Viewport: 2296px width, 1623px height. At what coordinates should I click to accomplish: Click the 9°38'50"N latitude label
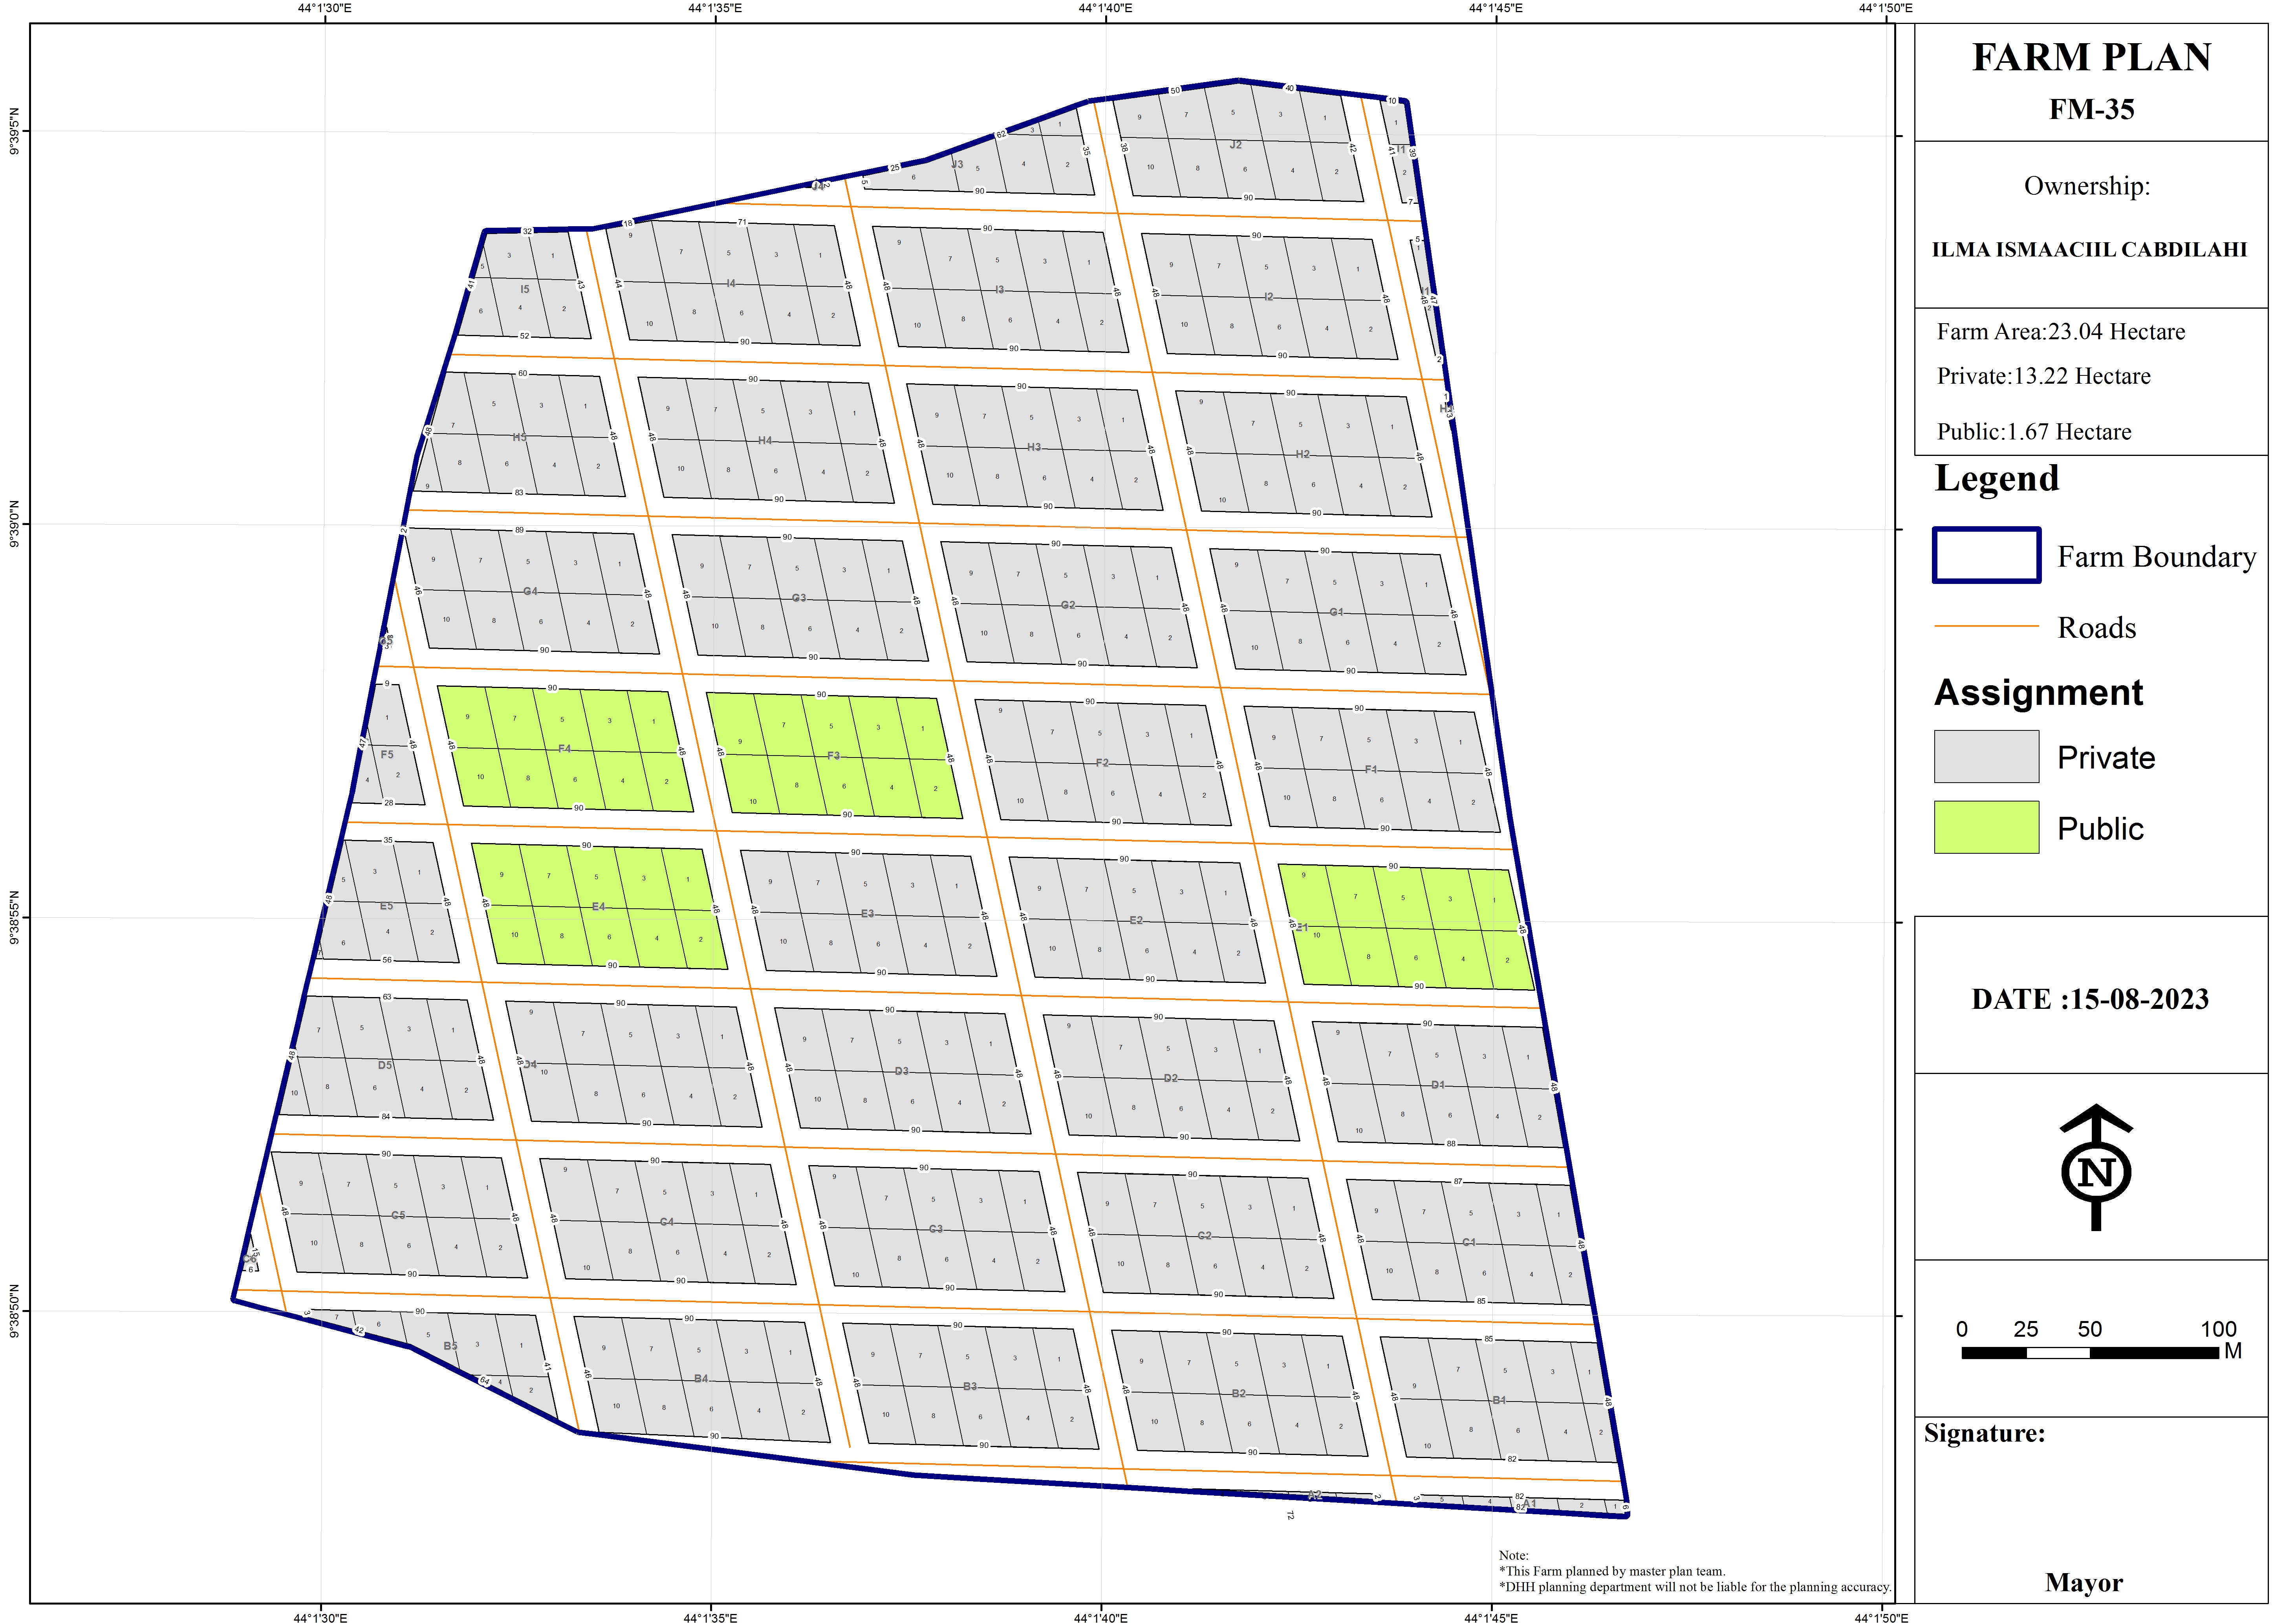pyautogui.click(x=14, y=1311)
